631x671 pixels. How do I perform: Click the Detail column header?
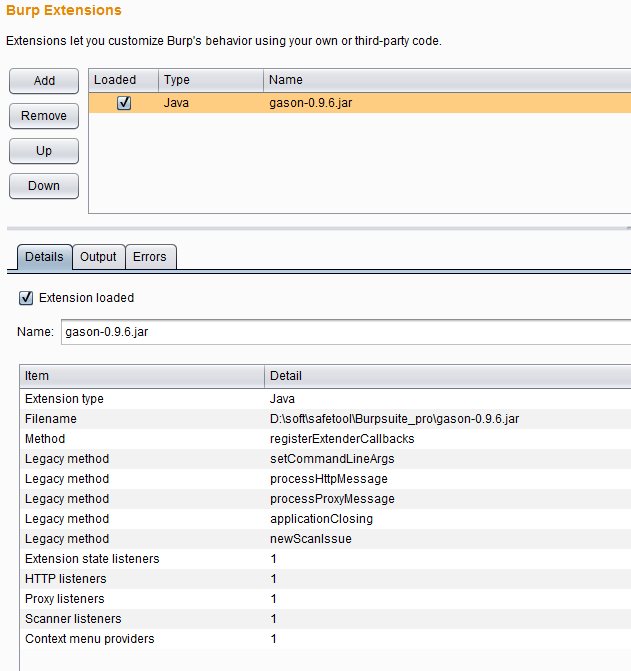(448, 376)
